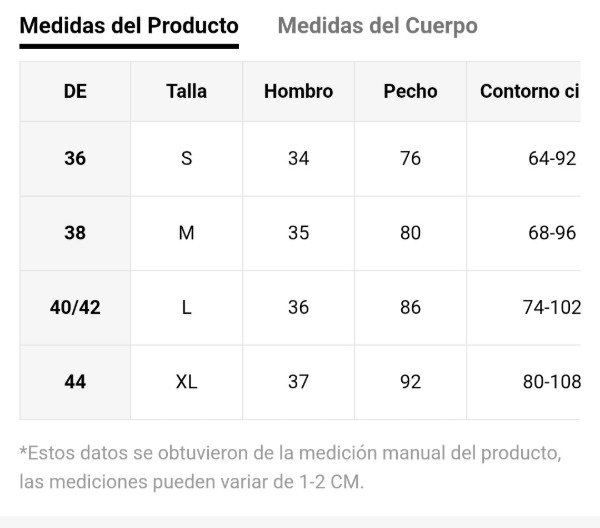Select the Pecho value 80
Image resolution: width=600 pixels, height=528 pixels.
[410, 233]
